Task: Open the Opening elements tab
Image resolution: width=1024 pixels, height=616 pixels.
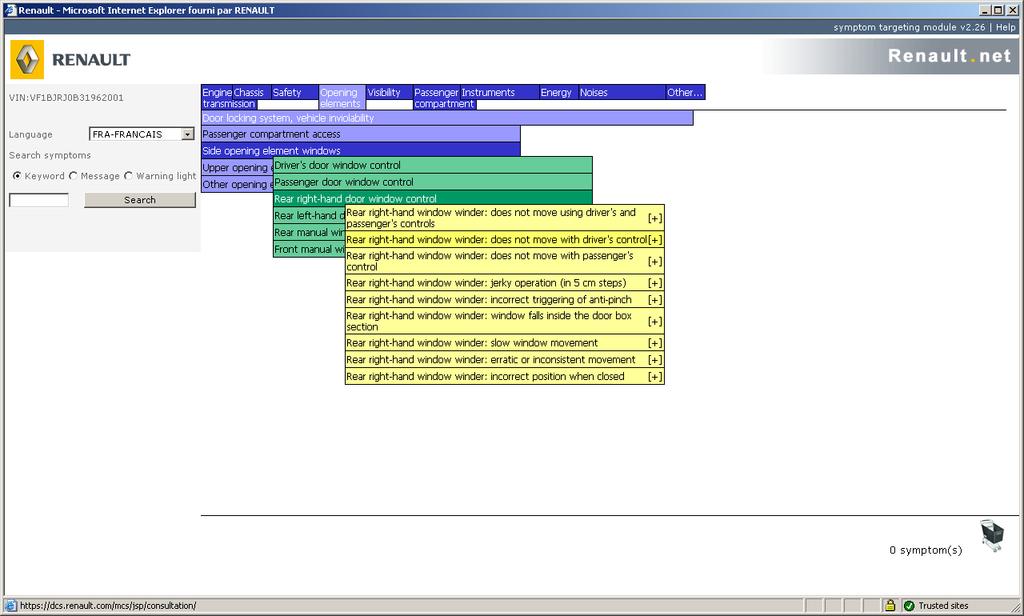Action: tap(341, 98)
